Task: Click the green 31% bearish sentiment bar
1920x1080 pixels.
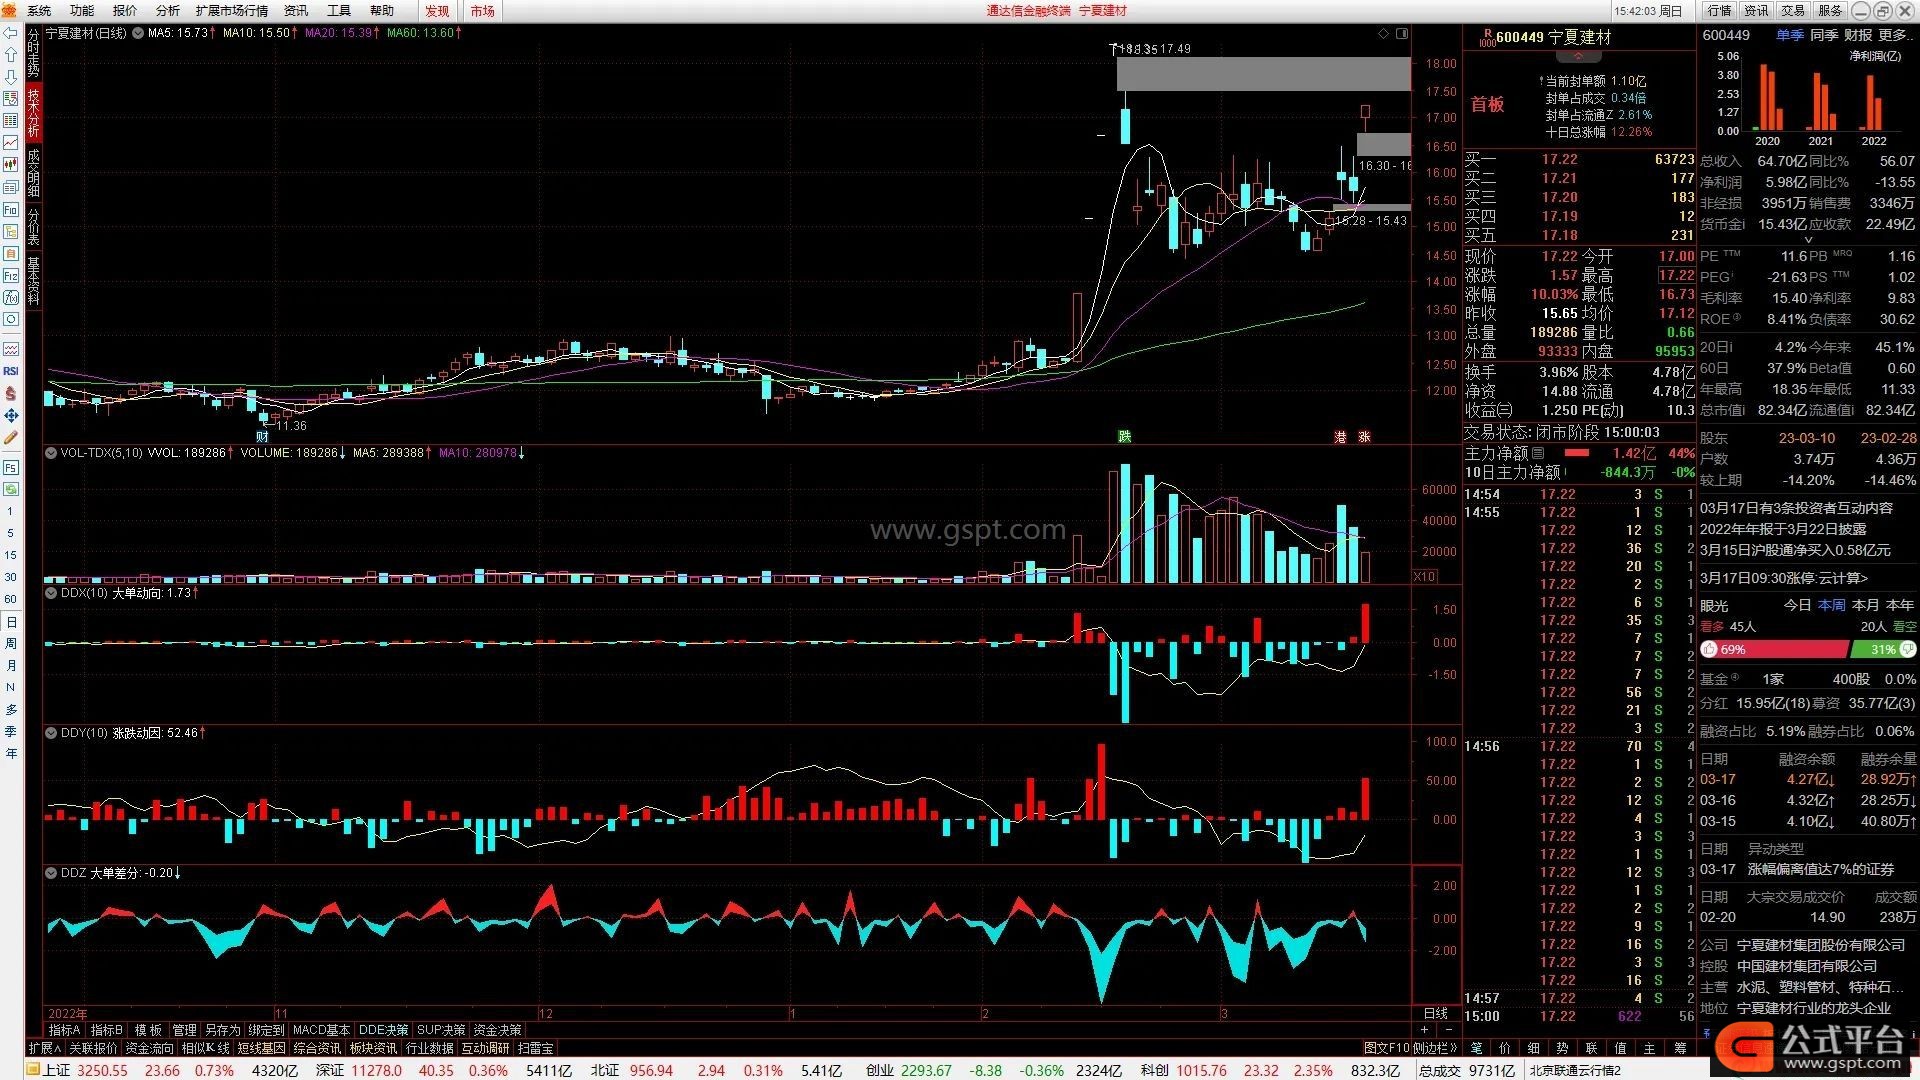Action: [x=1884, y=649]
